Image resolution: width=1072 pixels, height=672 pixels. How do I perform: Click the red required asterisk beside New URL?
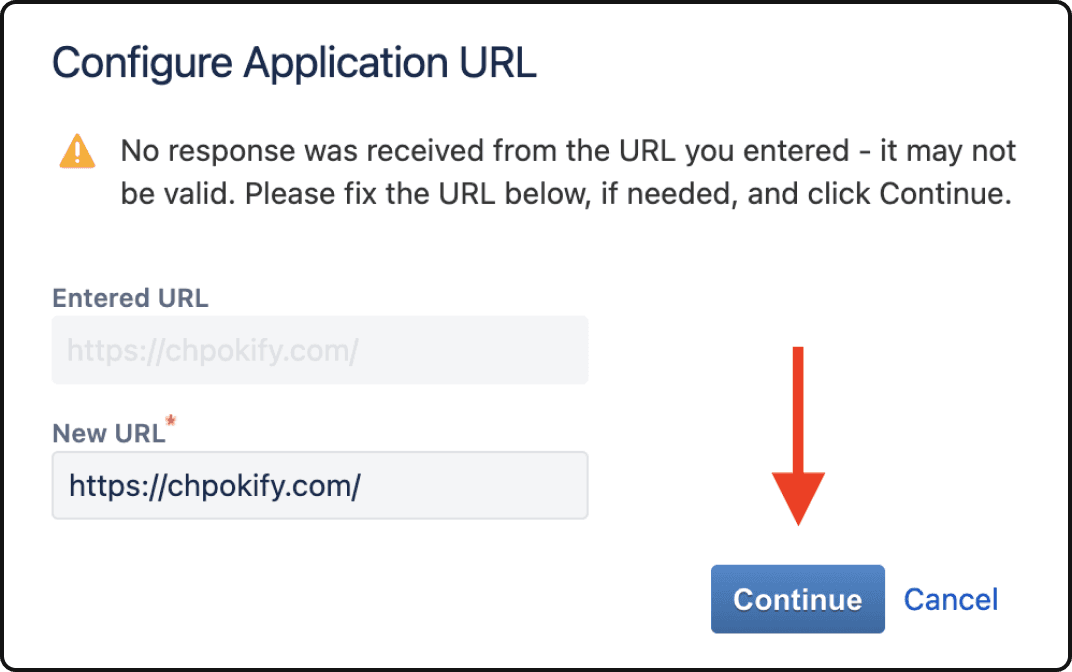point(171,420)
